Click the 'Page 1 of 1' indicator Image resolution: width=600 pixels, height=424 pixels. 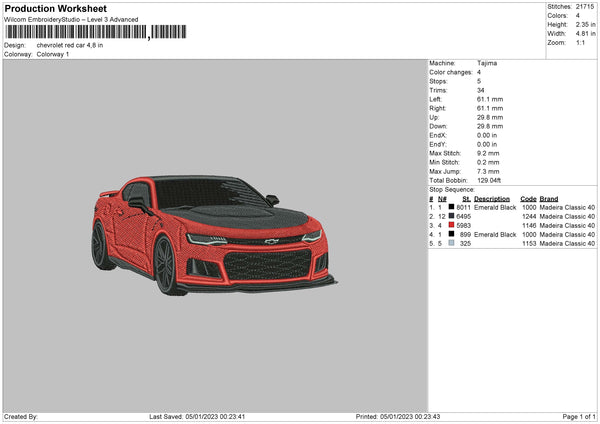tap(579, 417)
